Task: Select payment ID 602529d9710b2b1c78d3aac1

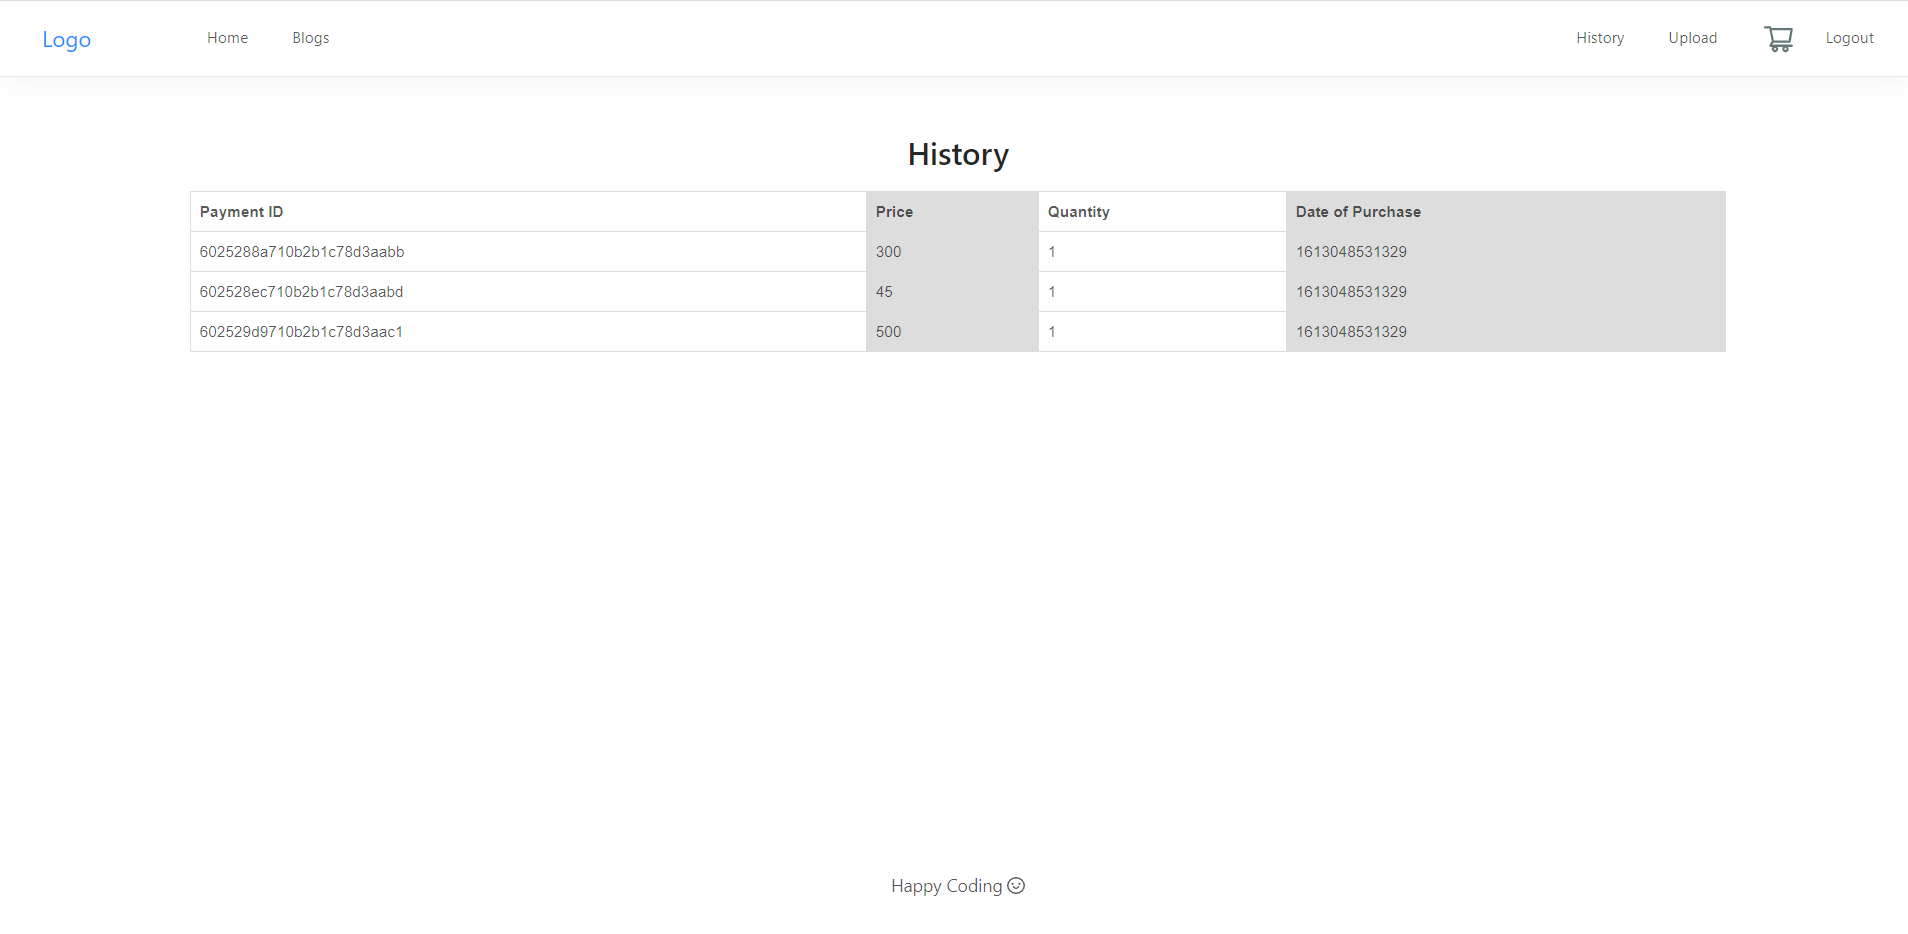Action: (301, 331)
